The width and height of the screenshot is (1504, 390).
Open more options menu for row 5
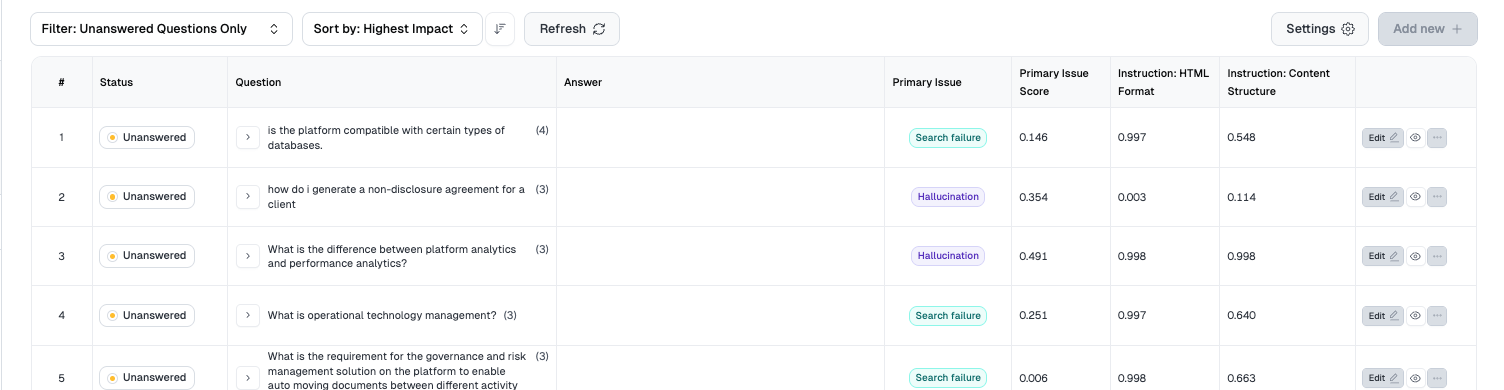(x=1437, y=378)
